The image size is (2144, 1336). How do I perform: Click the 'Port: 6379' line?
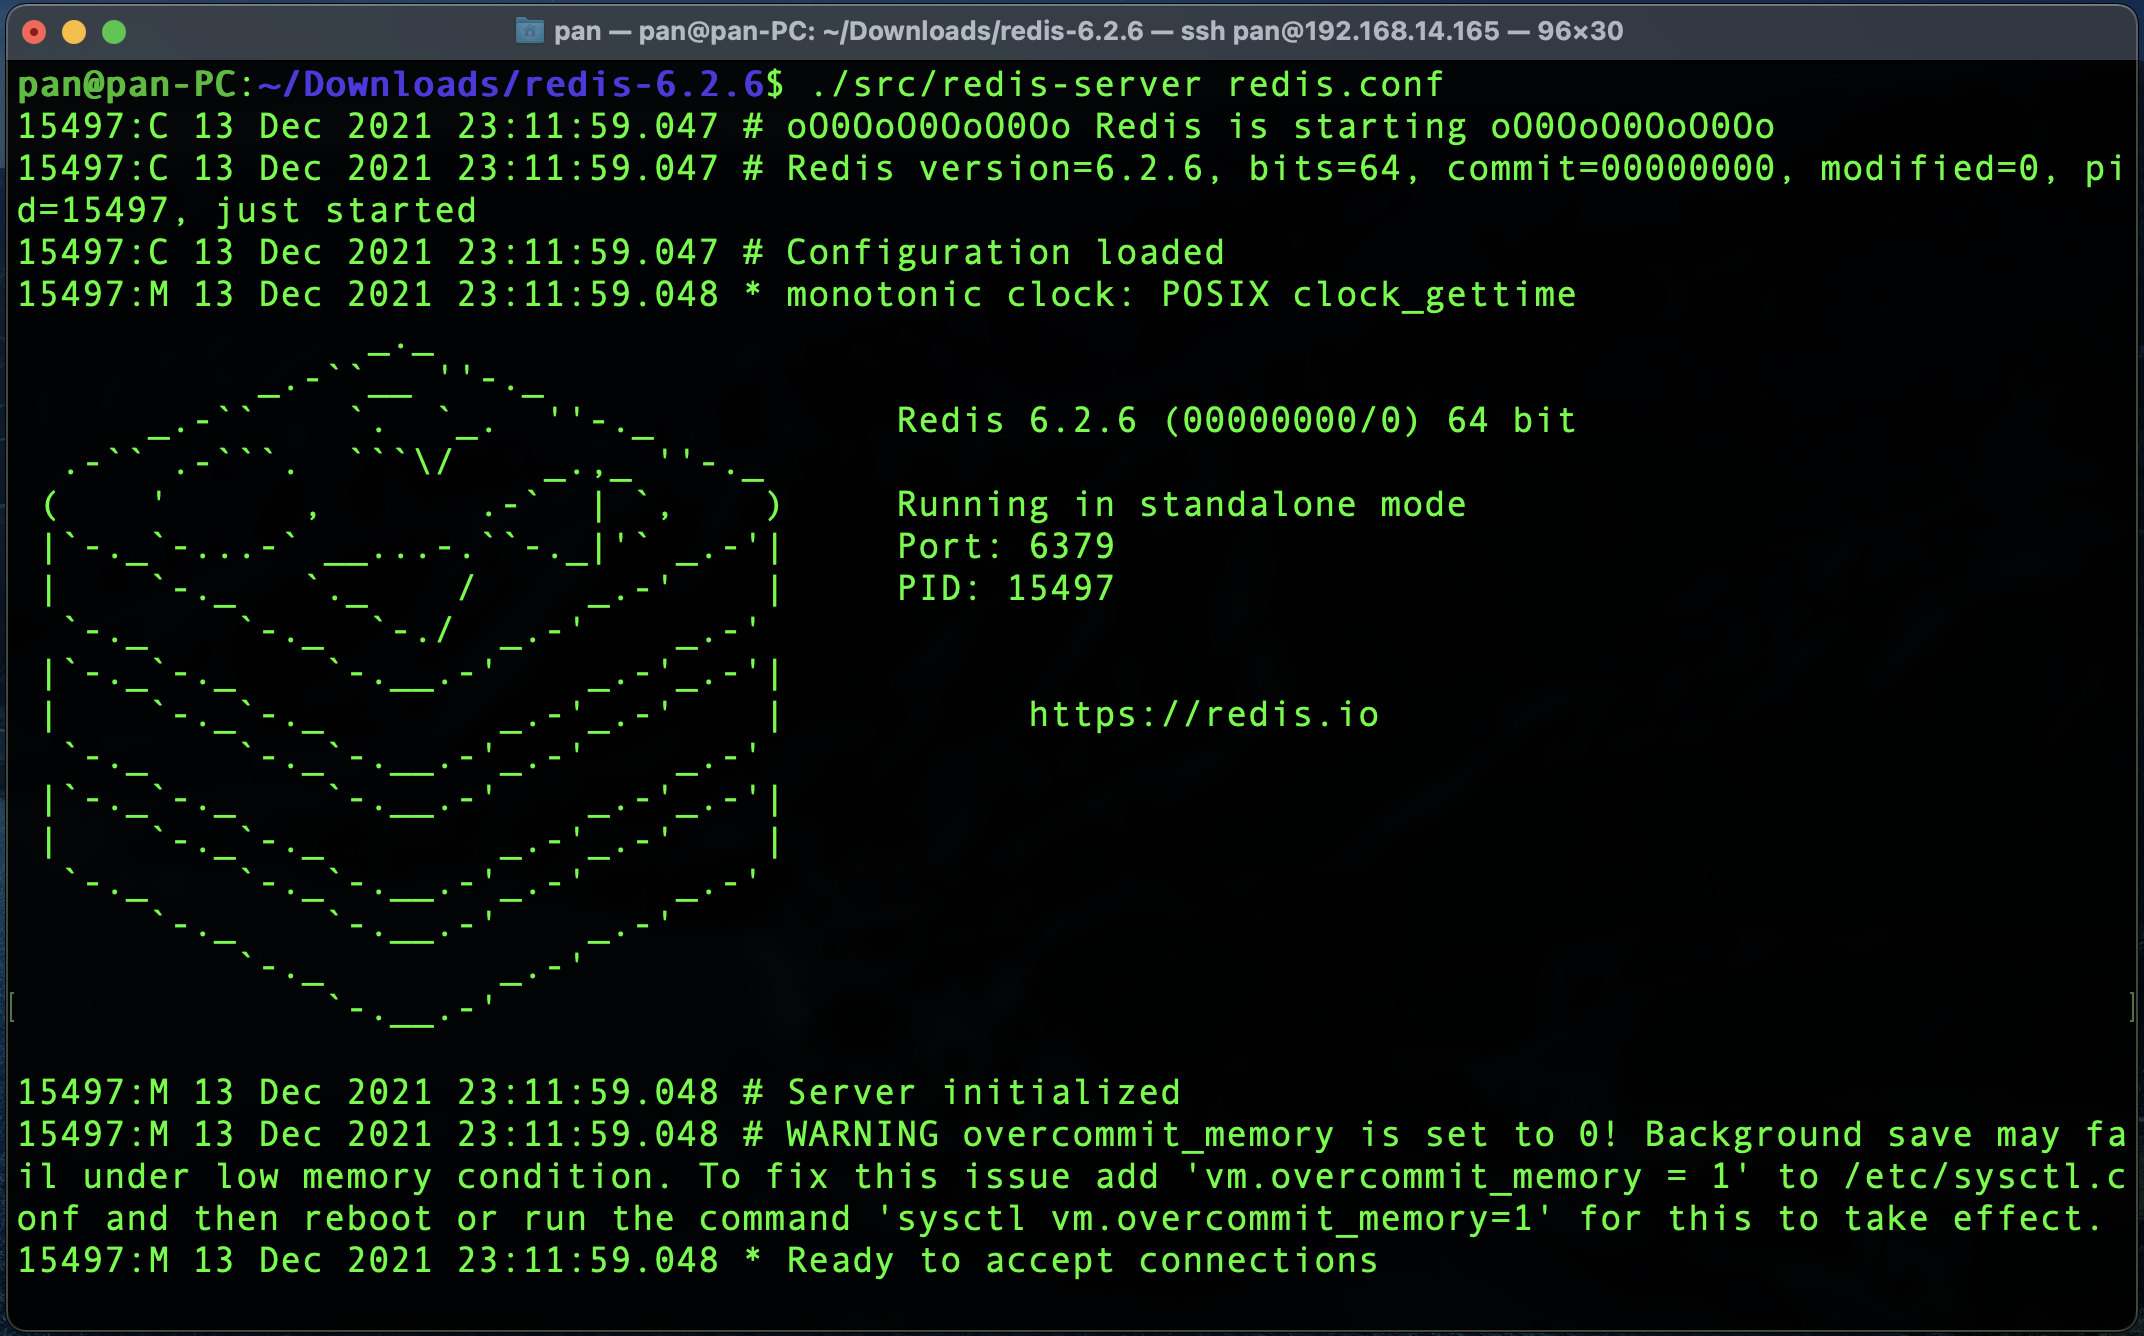[1005, 546]
